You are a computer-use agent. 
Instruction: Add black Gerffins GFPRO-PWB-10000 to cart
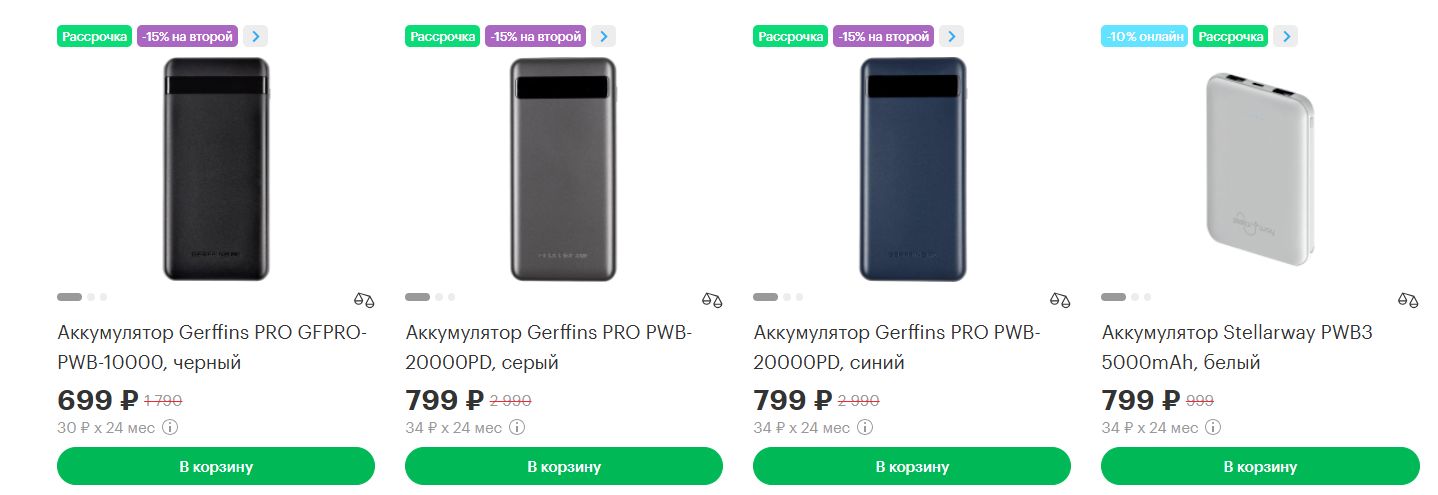point(216,466)
